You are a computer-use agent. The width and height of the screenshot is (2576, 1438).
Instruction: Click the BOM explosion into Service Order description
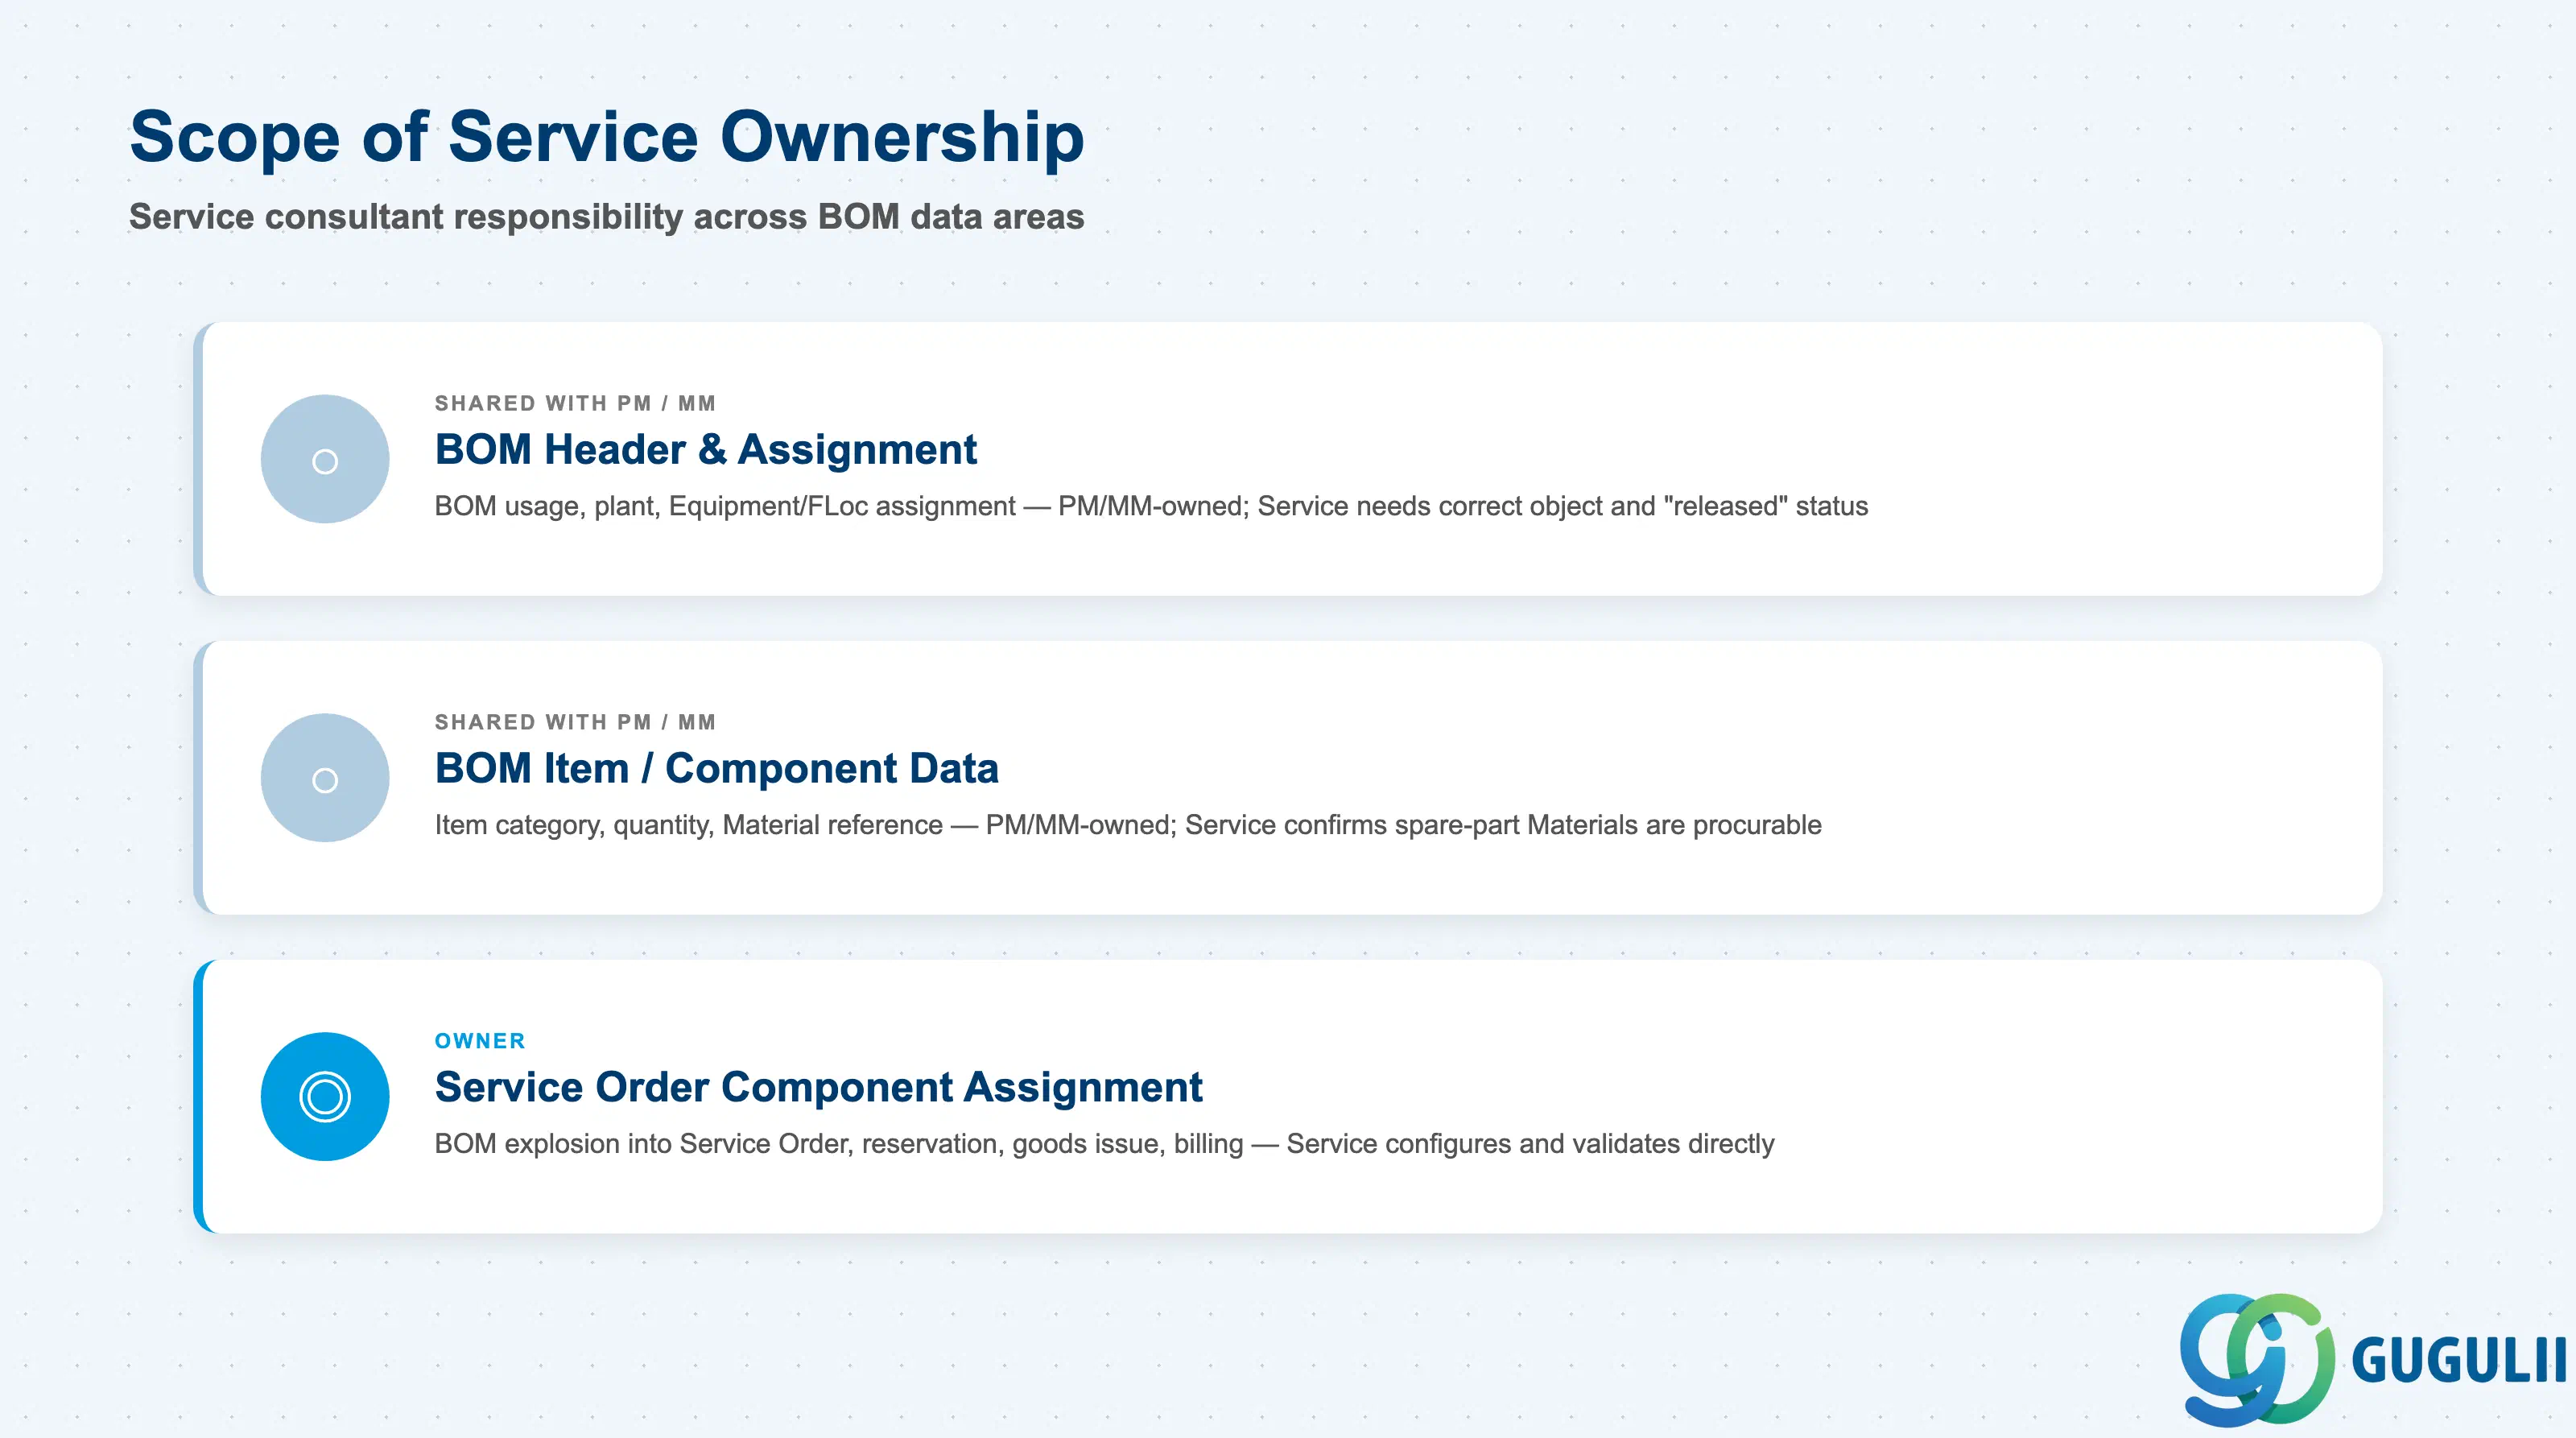1104,1145
